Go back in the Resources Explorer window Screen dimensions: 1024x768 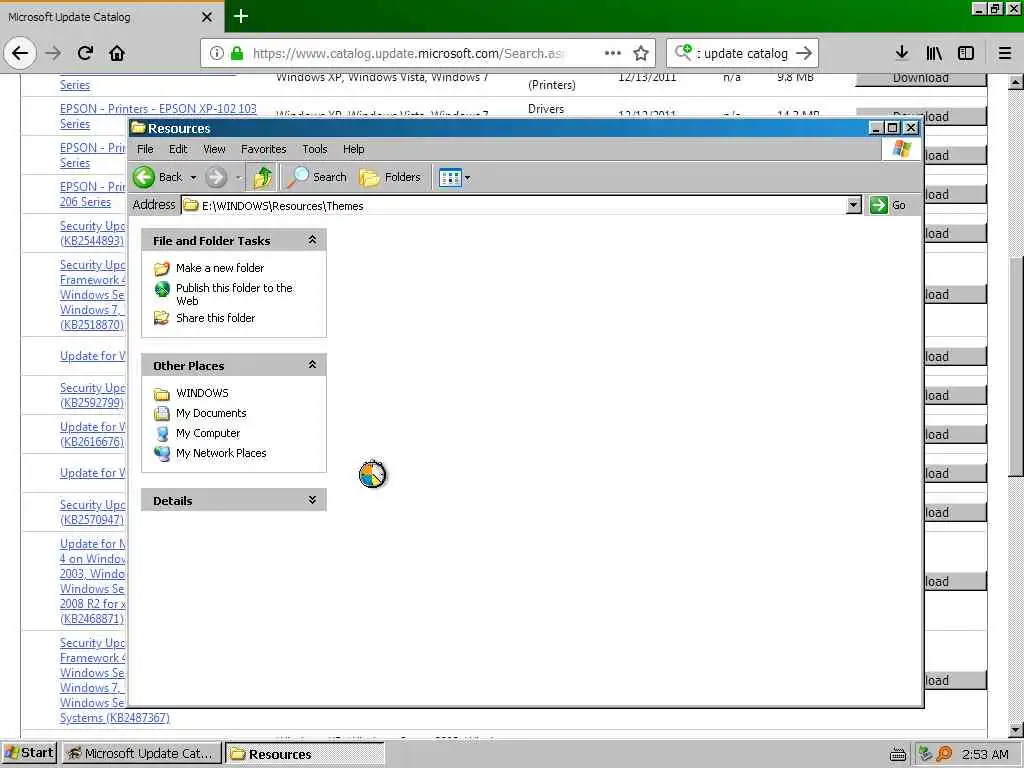tap(157, 177)
